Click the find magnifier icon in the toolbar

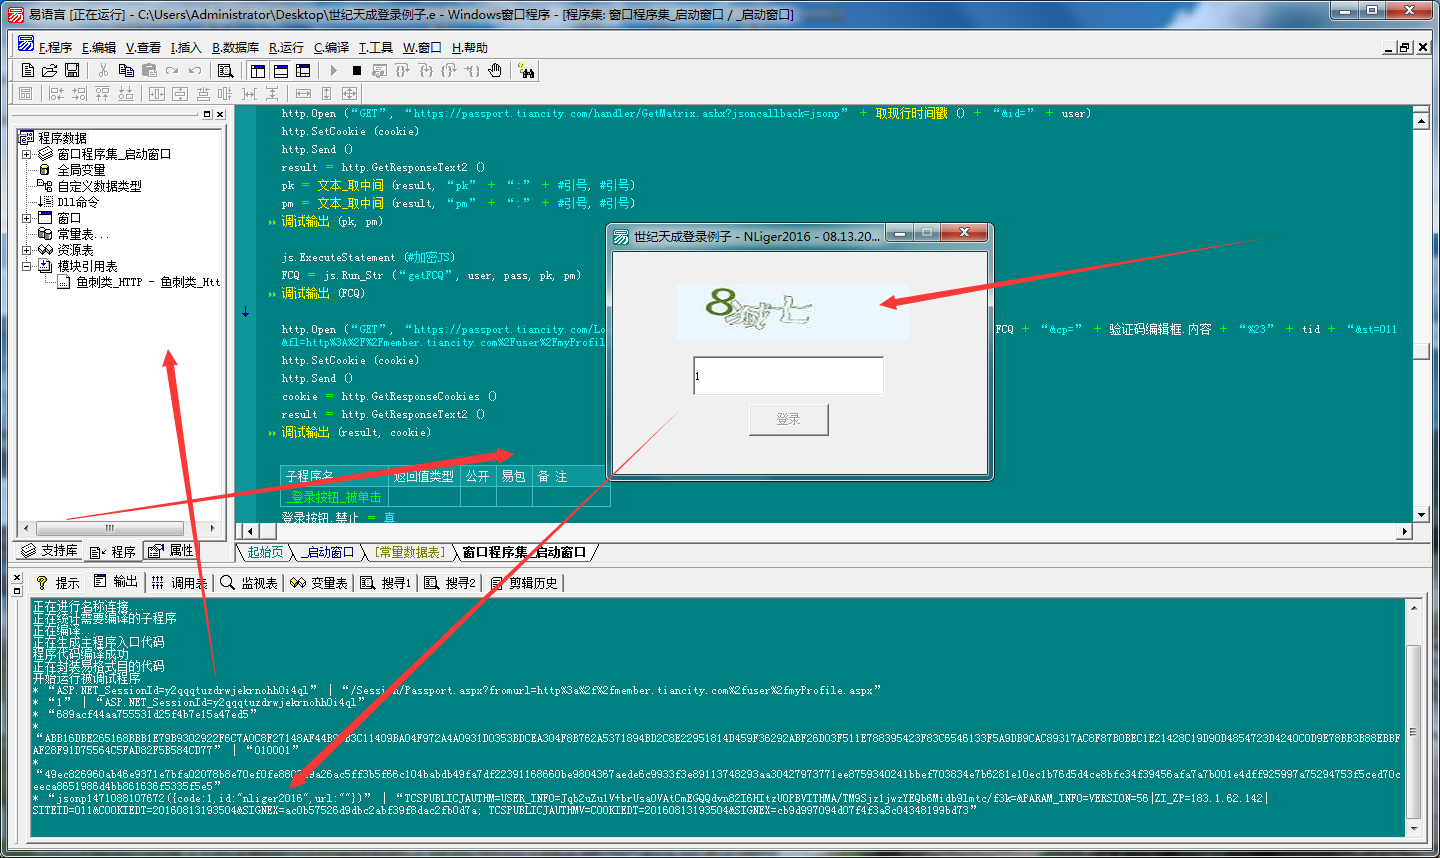tap(226, 70)
